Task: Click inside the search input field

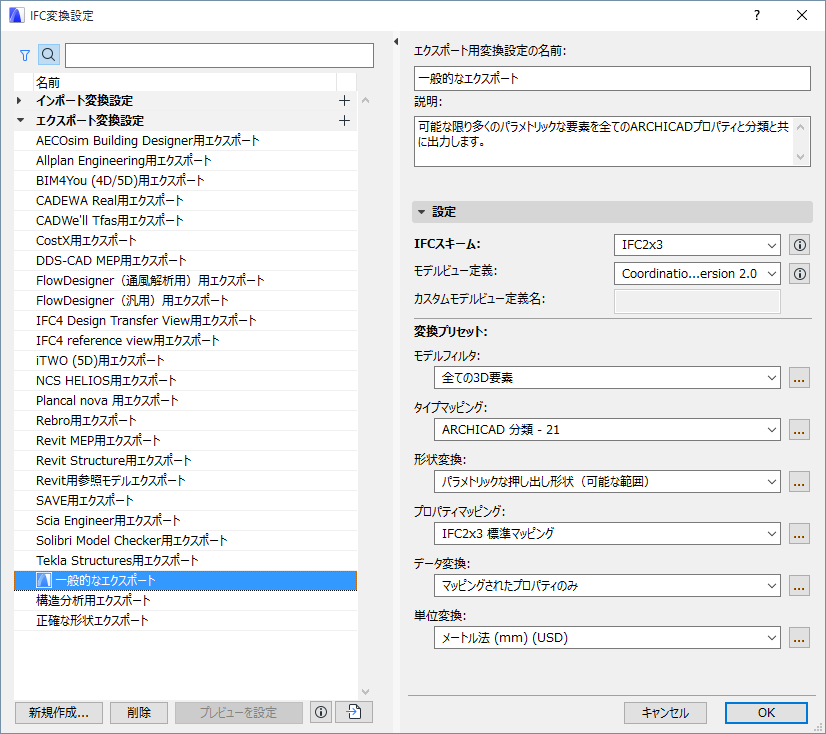Action: (218, 54)
